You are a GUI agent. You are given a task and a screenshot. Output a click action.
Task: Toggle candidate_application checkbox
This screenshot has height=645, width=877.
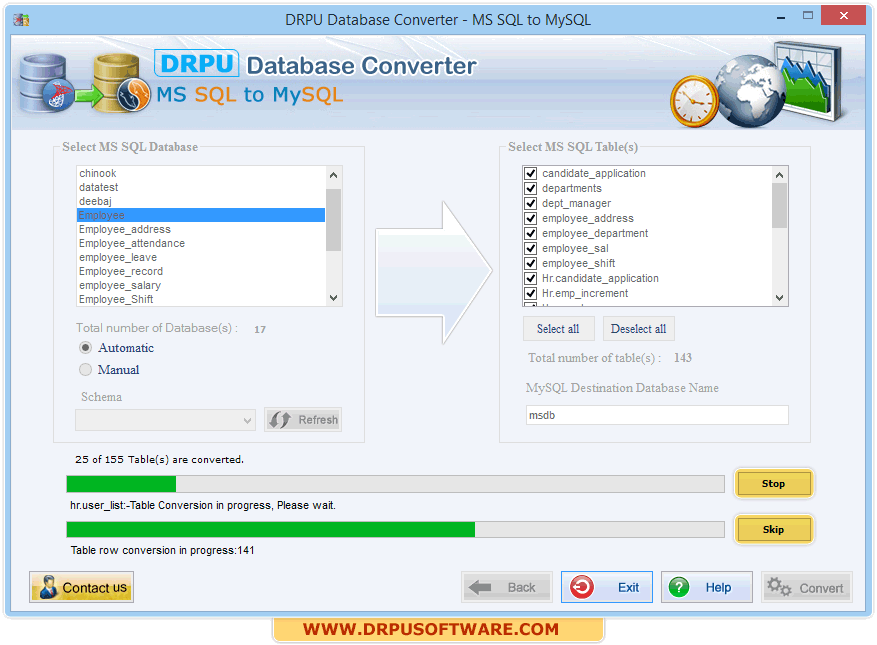click(531, 173)
